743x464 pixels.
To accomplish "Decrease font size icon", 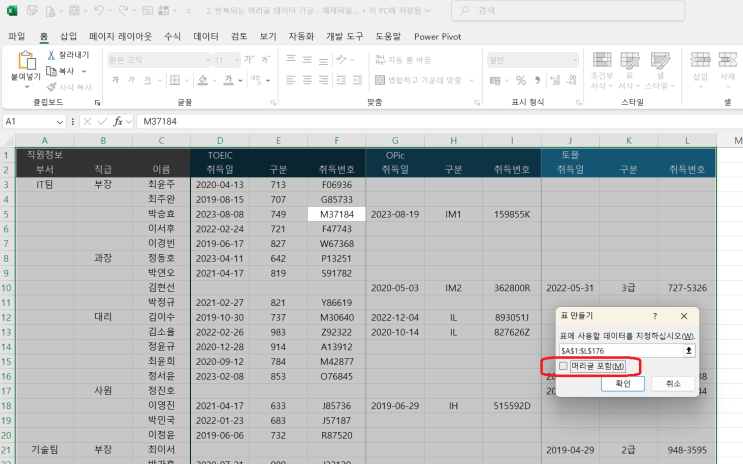I will tap(266, 60).
